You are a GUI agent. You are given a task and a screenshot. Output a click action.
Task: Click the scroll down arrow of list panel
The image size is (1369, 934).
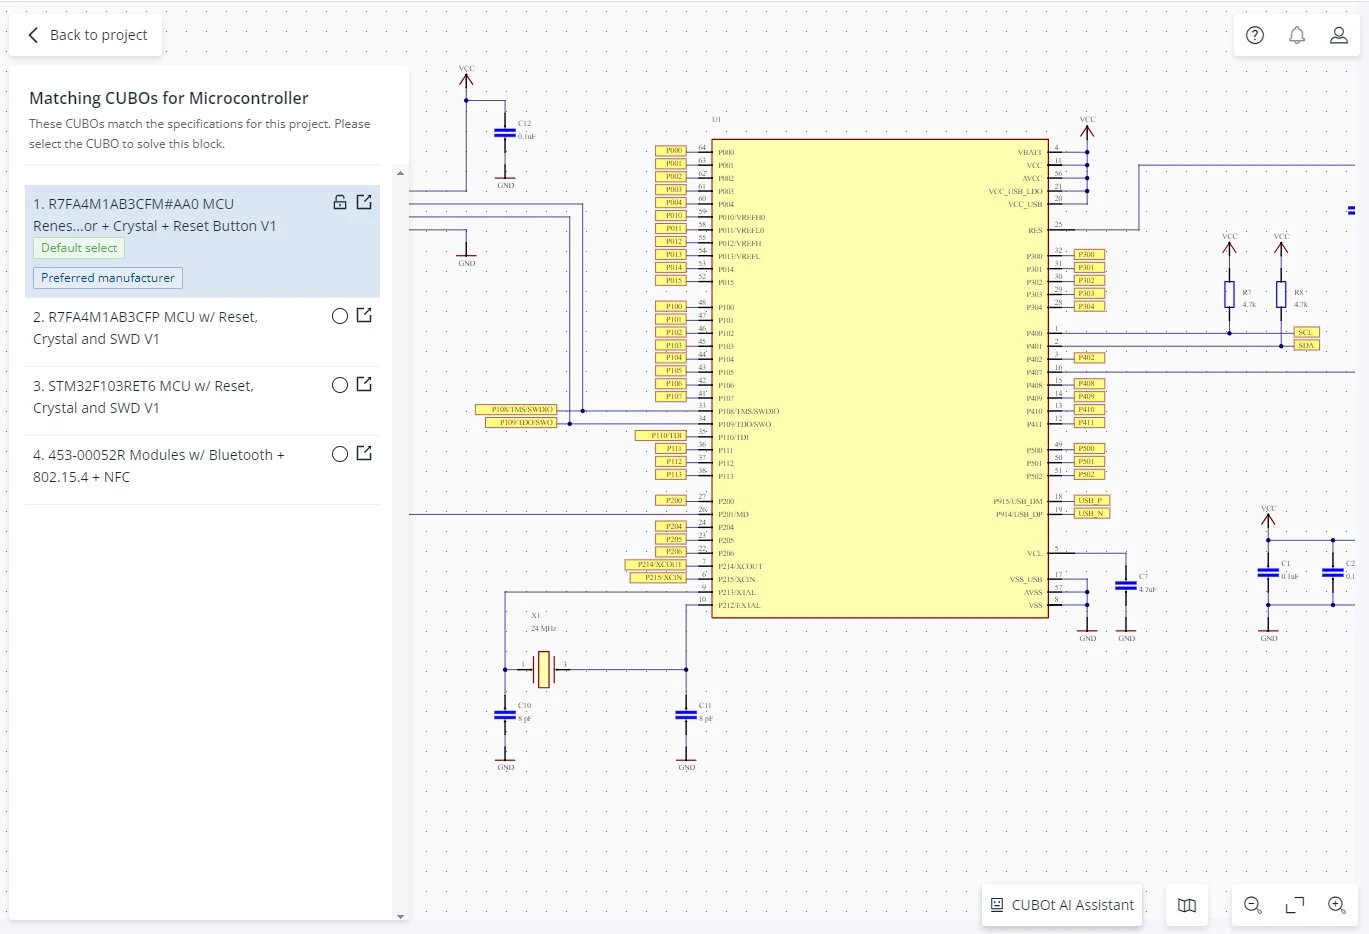[x=400, y=916]
